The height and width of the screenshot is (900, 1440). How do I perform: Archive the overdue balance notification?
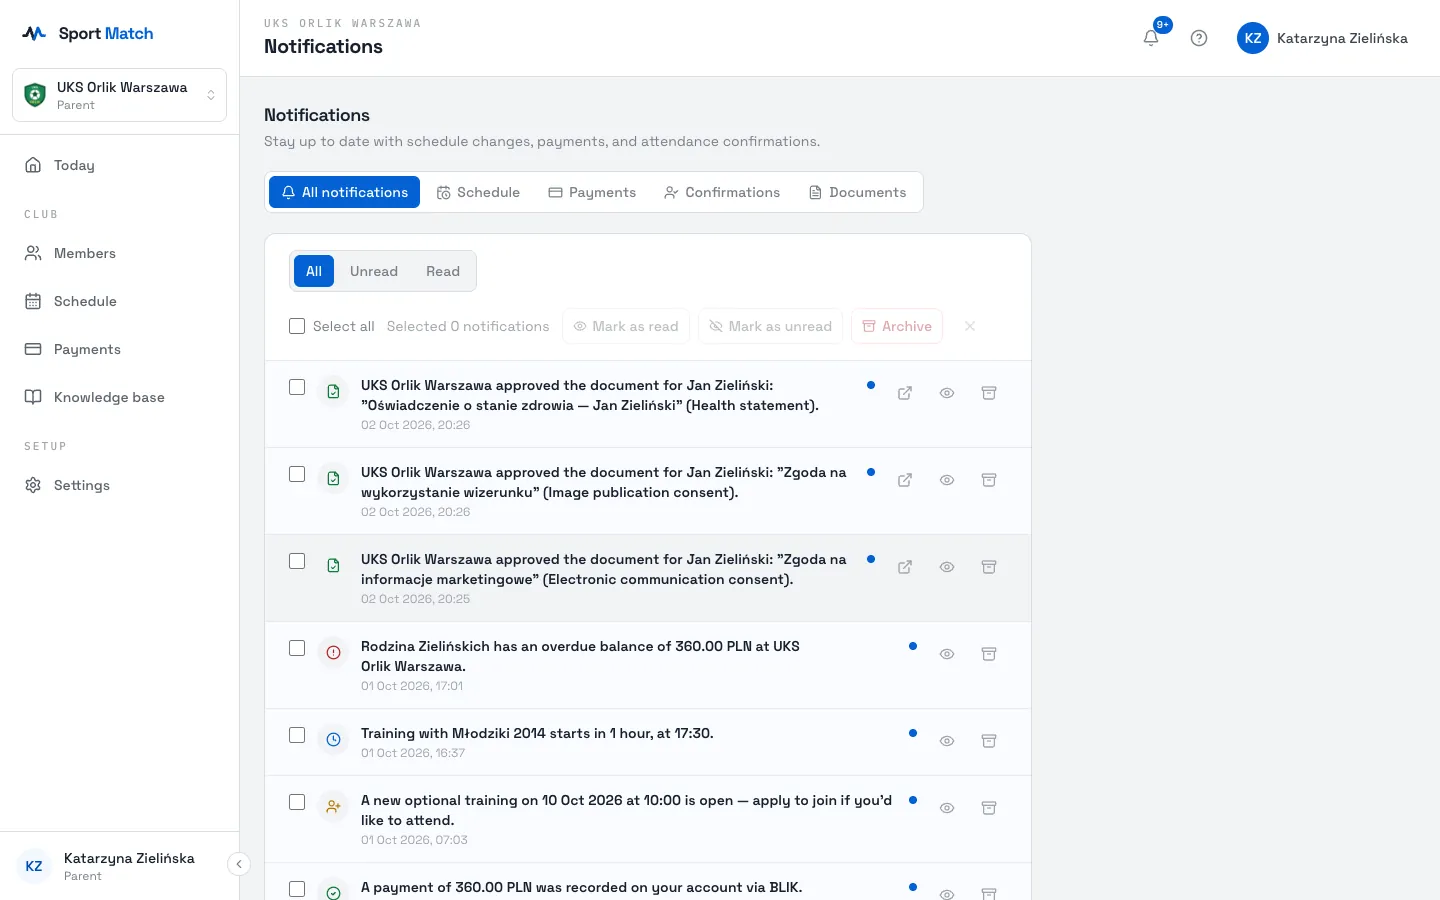point(989,654)
